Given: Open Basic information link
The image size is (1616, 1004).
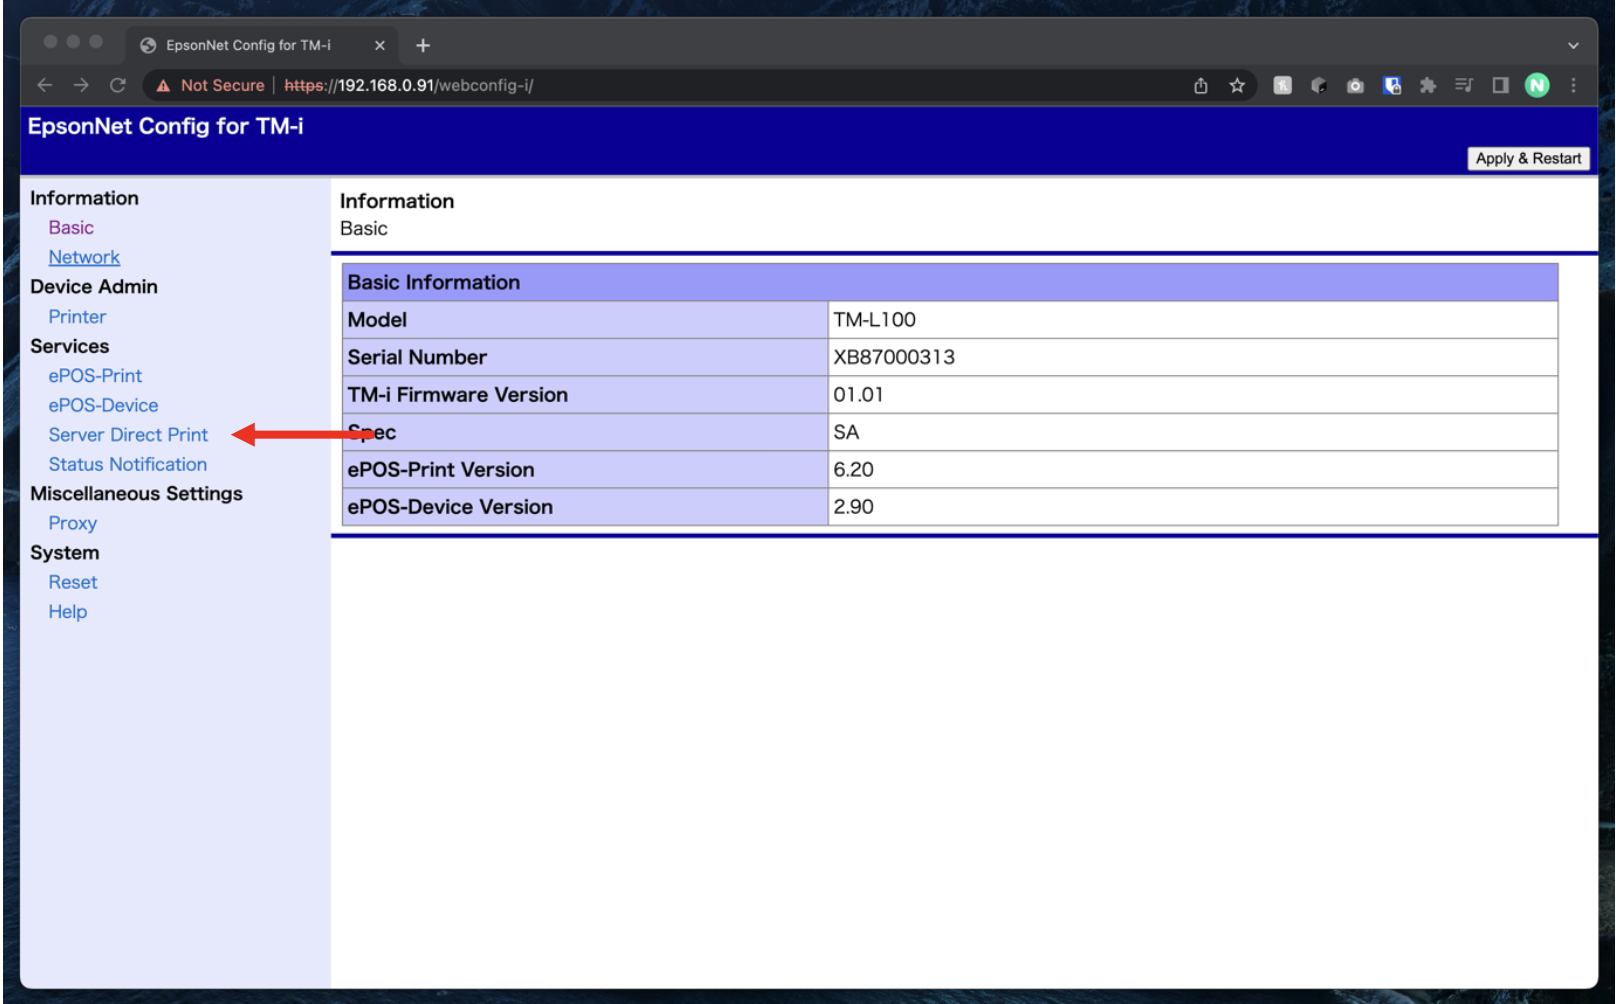Looking at the screenshot, I should coord(71,228).
